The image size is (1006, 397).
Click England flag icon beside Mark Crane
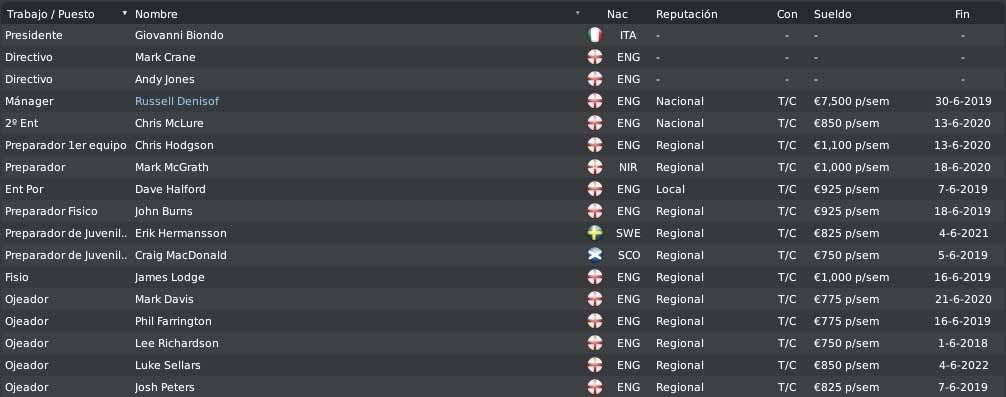pyautogui.click(x=595, y=57)
